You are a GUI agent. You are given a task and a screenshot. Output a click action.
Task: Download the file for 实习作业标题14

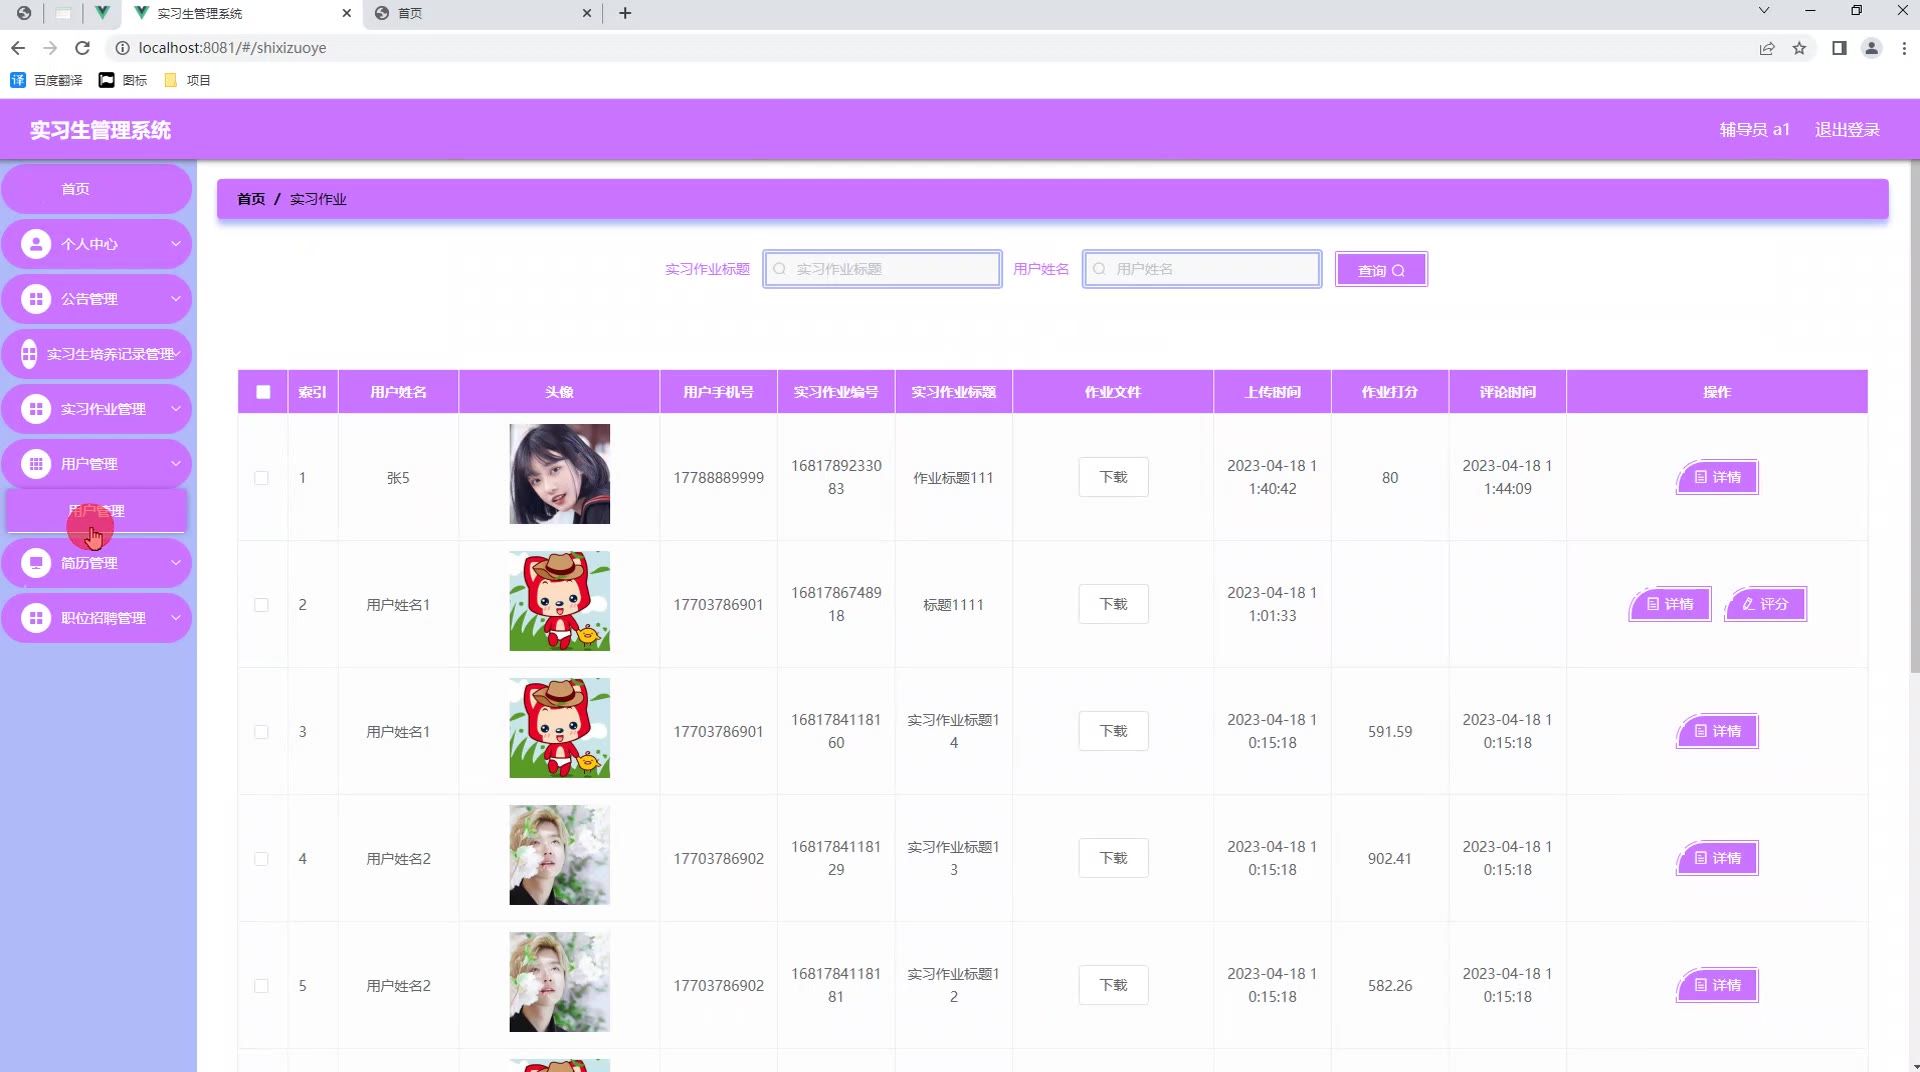1113,731
